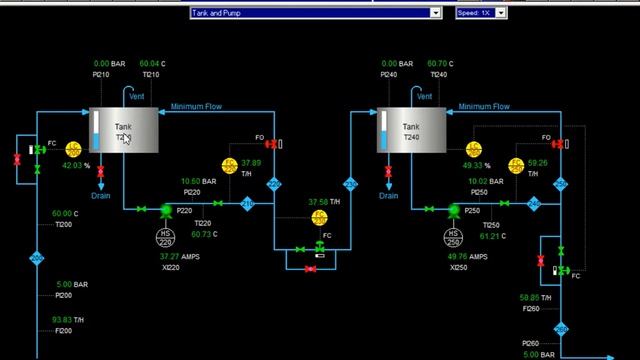Click Tank T210 level bar
The width and height of the screenshot is (640, 360).
coord(96,130)
